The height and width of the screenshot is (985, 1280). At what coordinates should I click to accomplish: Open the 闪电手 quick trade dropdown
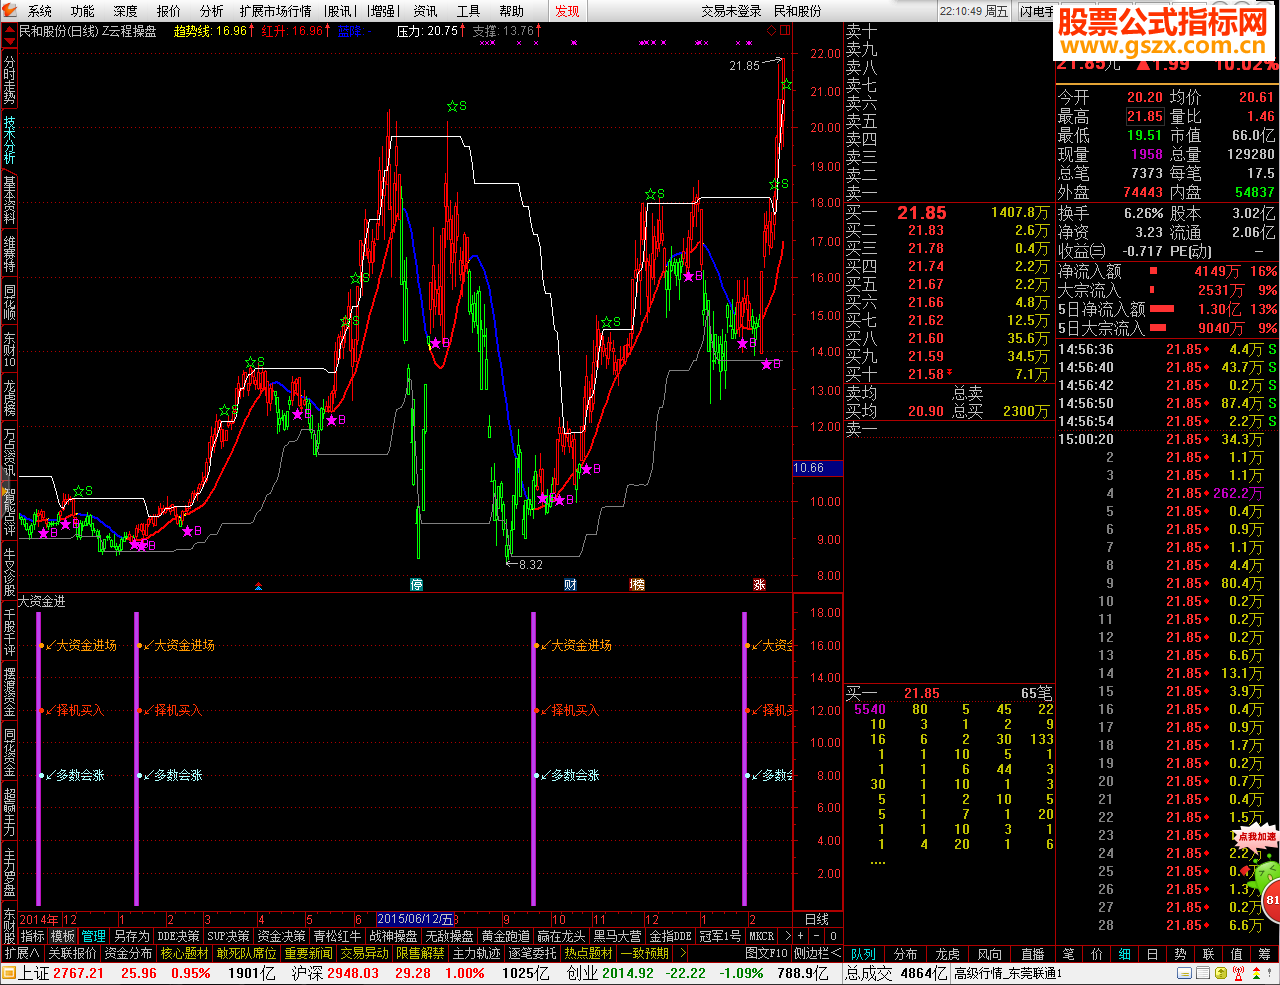[1037, 11]
